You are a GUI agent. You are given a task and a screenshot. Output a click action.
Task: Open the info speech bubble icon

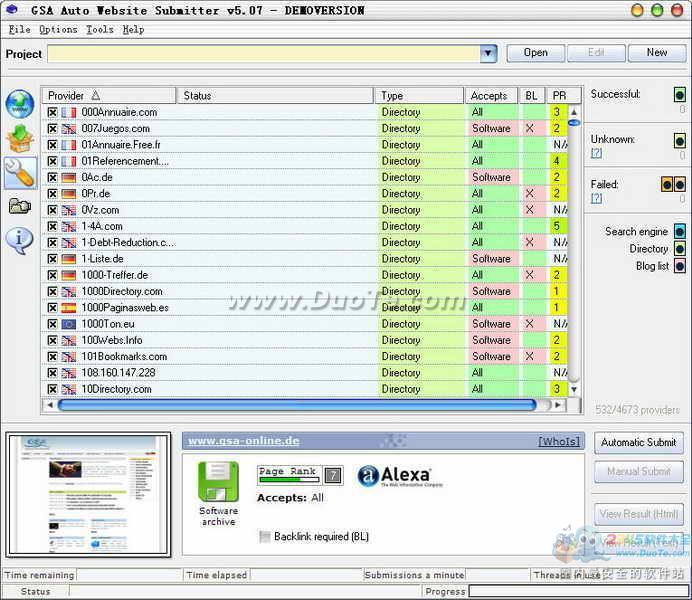(x=19, y=241)
